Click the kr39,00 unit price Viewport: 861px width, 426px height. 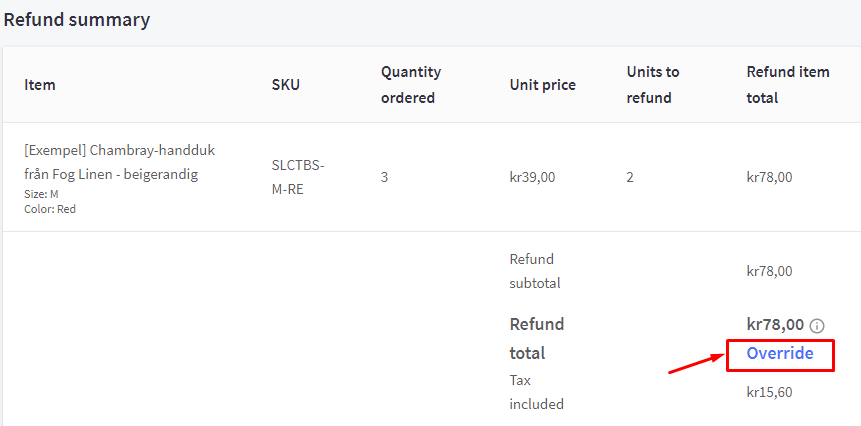(532, 178)
